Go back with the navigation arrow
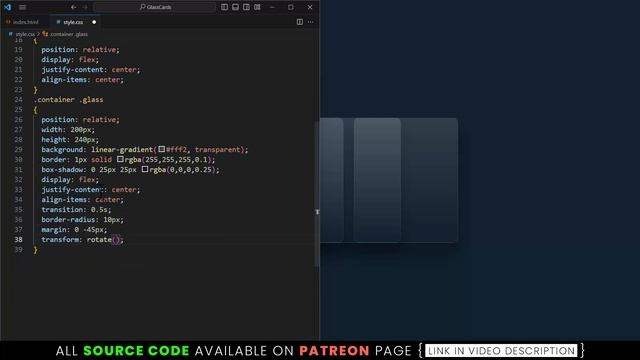Screen dimensions: 640x360 (x=73, y=7)
